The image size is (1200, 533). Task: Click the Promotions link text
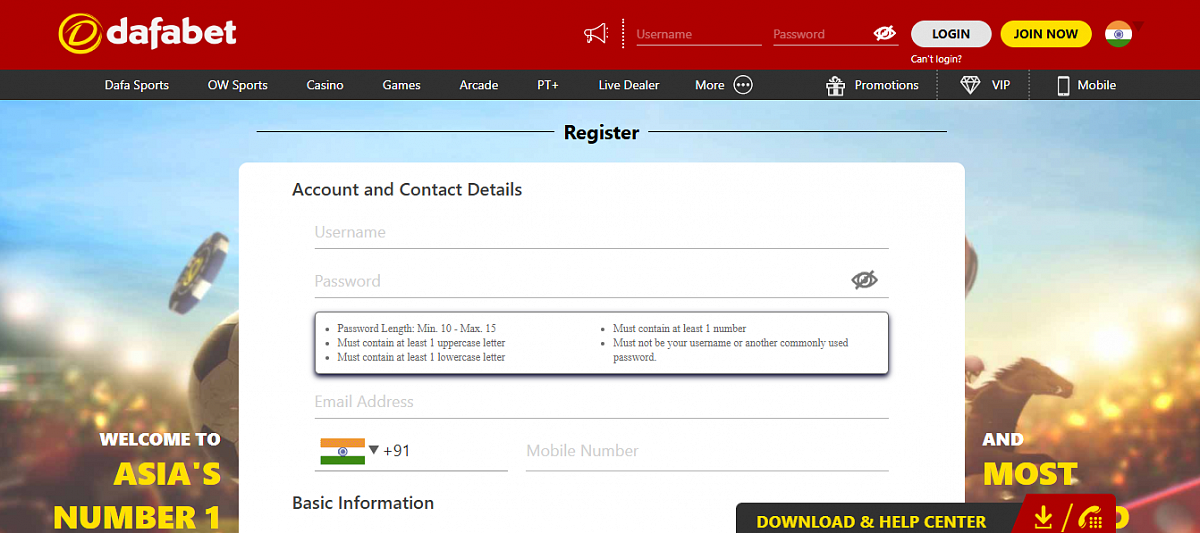(886, 85)
